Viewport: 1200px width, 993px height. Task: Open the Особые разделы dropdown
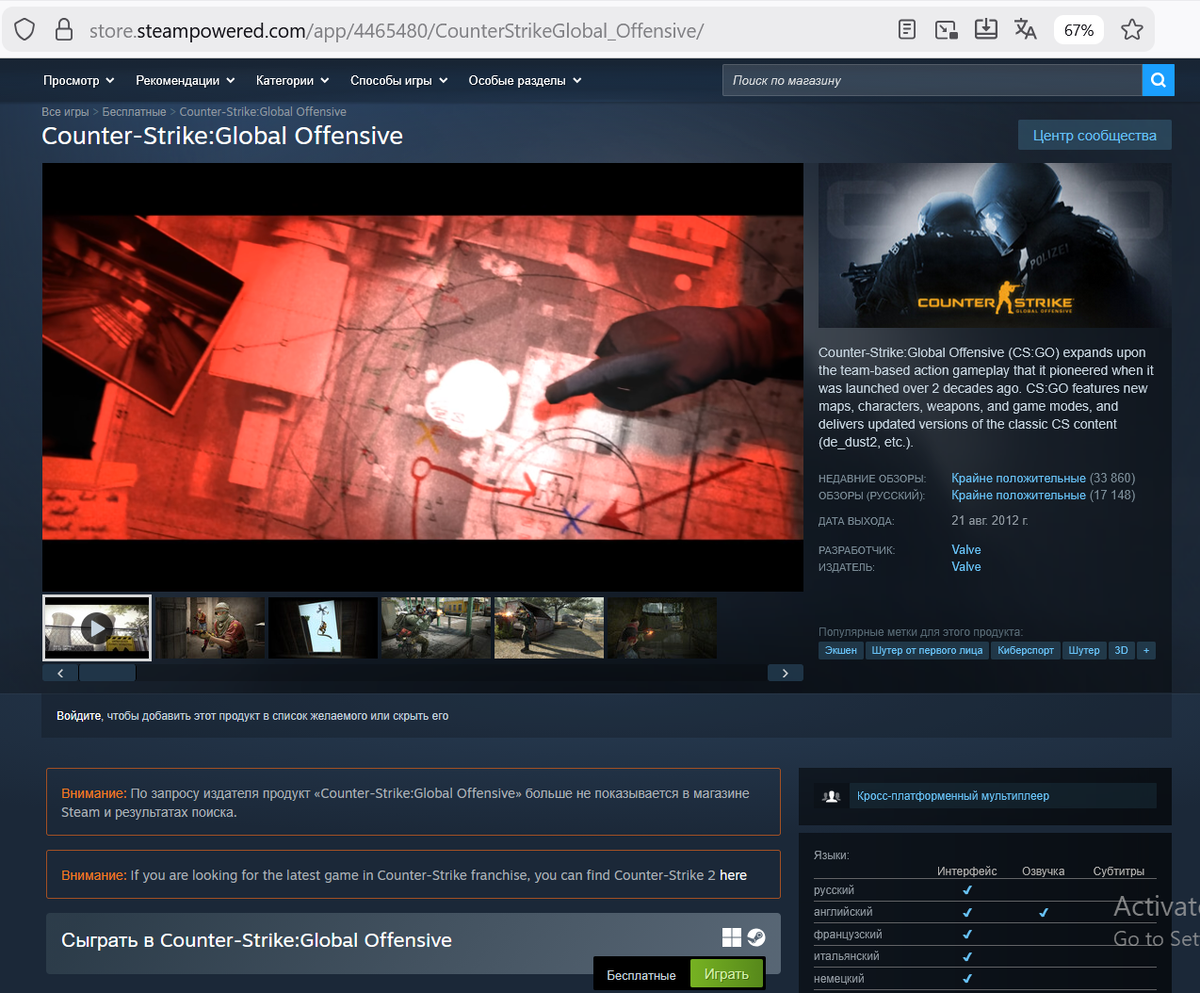525,80
